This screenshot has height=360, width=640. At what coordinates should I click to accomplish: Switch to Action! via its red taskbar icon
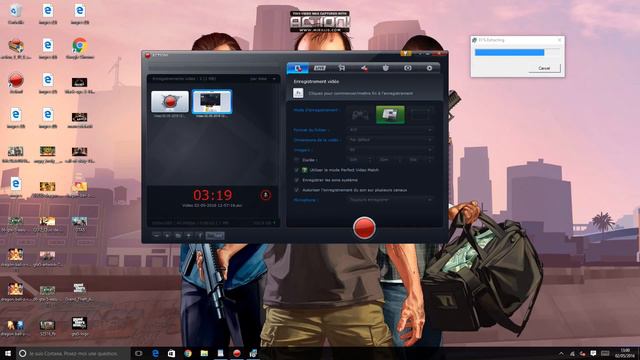[237, 353]
